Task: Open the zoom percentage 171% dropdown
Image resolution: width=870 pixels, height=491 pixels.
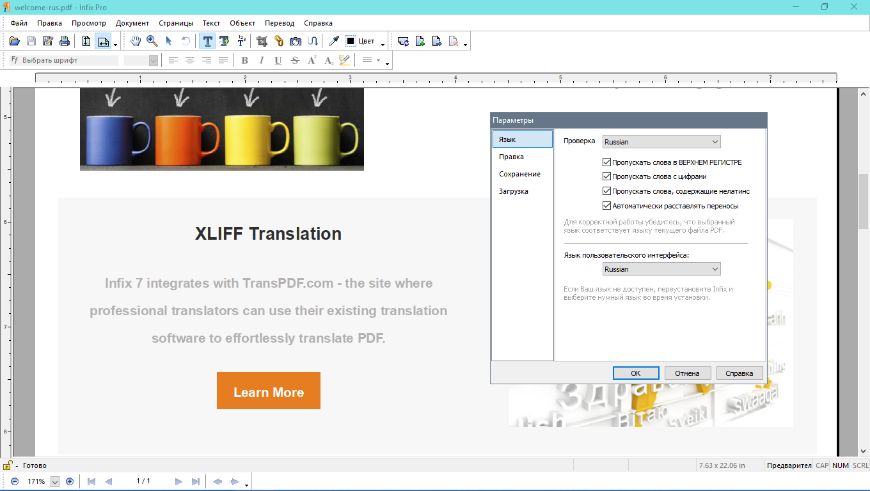Action: tap(54, 481)
